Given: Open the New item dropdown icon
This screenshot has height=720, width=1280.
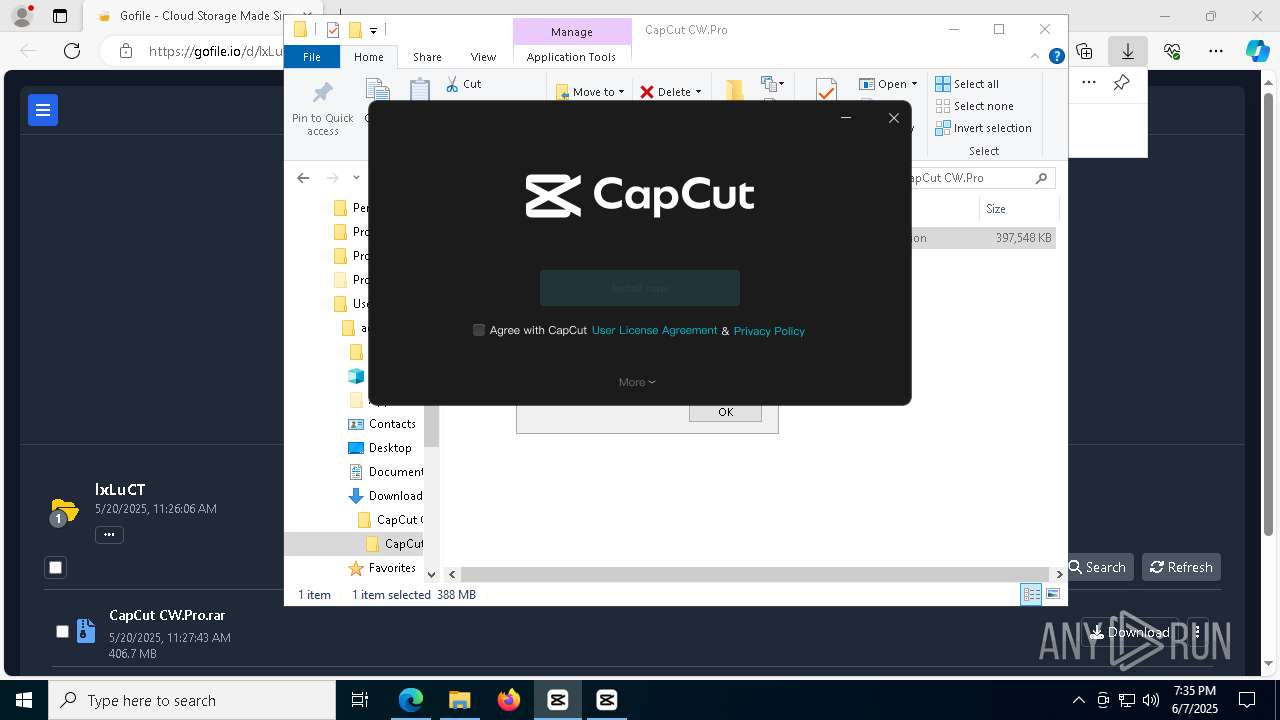Looking at the screenshot, I should click(772, 84).
